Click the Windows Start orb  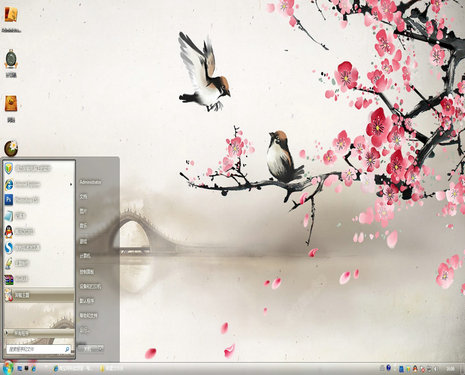coord(7,368)
